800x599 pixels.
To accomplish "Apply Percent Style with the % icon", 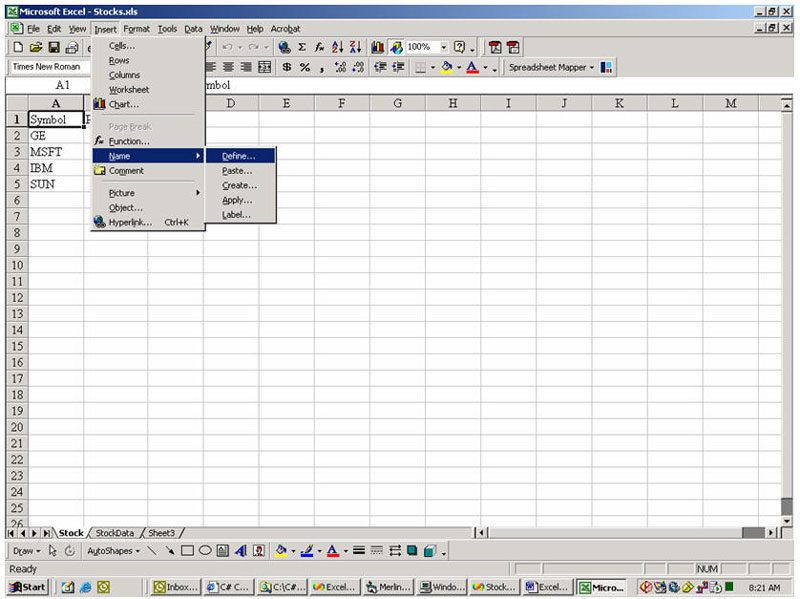I will pyautogui.click(x=305, y=67).
